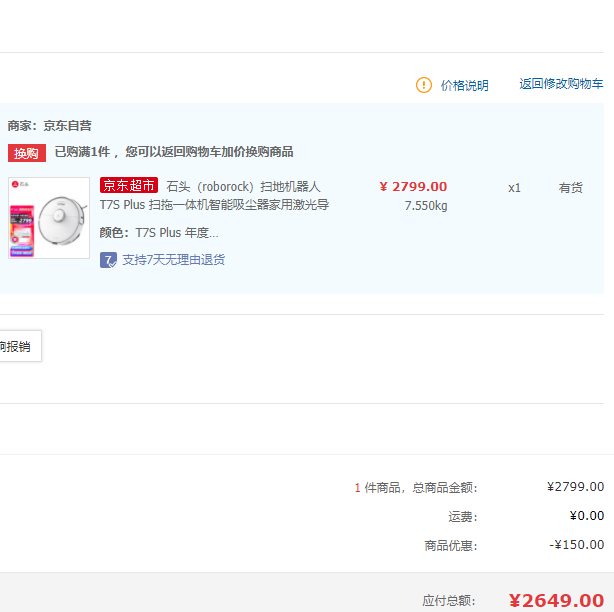Click the 有货 stock status
Viewport: 614px width, 612px height.
point(571,188)
